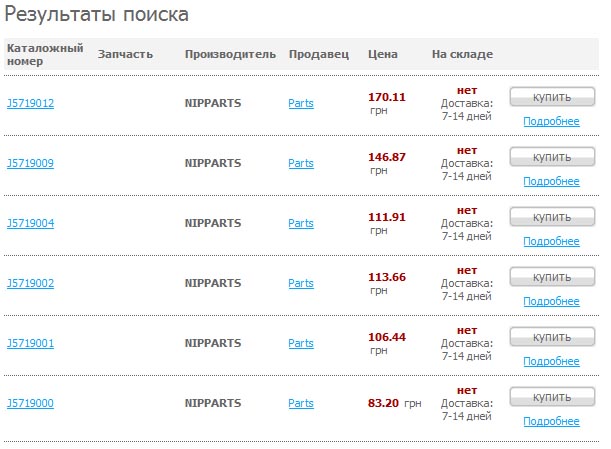Show Подробнее details for J5719002
The height and width of the screenshot is (449, 611).
click(x=551, y=302)
